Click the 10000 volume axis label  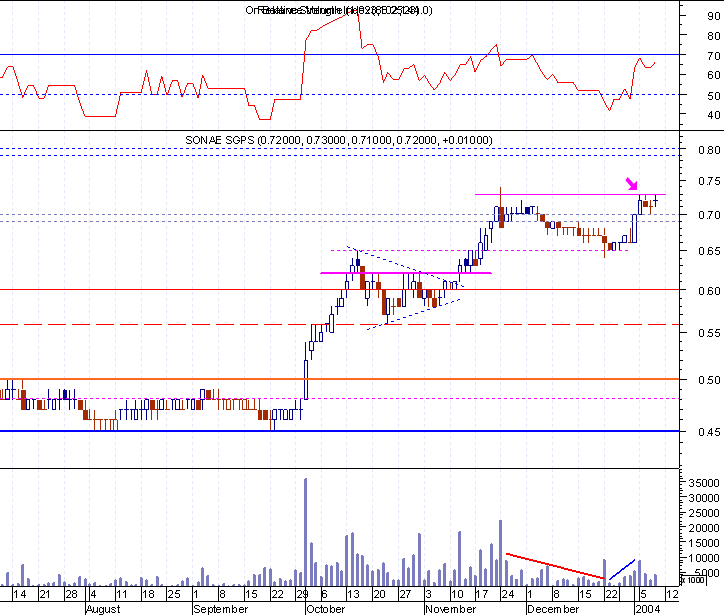tap(703, 558)
